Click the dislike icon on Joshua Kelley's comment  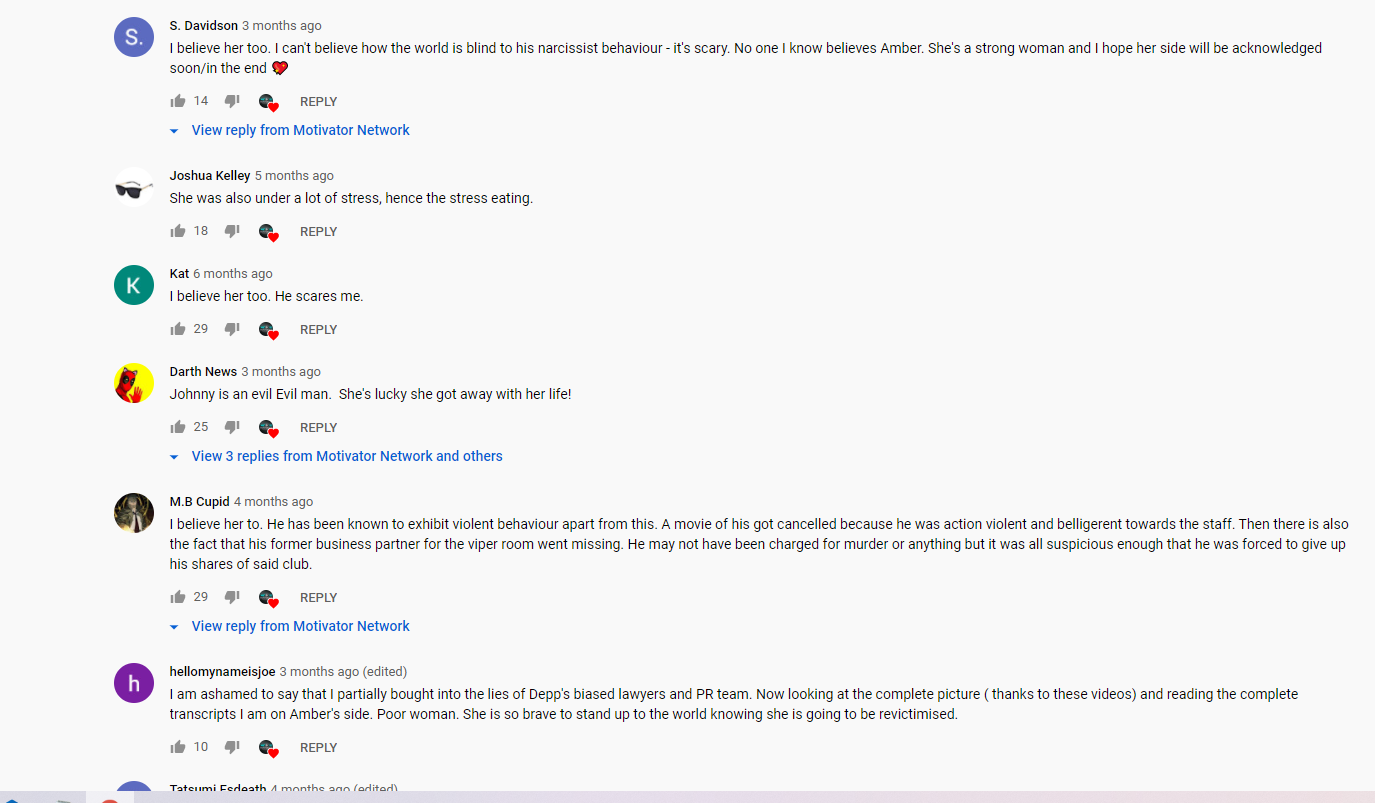pyautogui.click(x=231, y=231)
